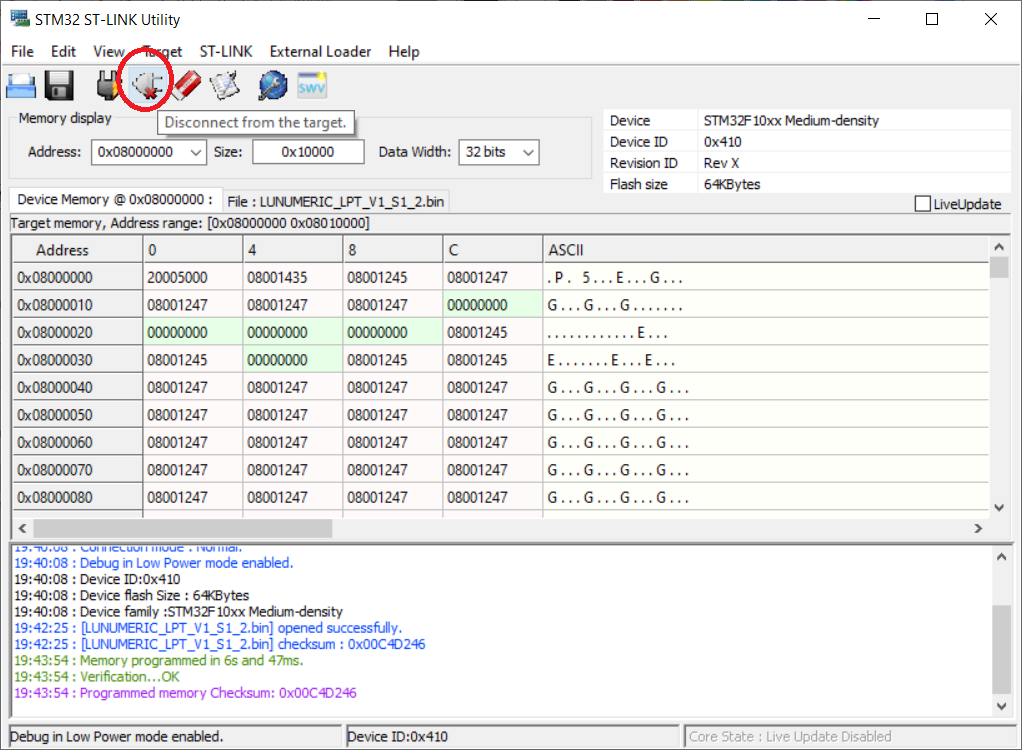1022x750 pixels.
Task: Click the ASCII column header
Action: (x=566, y=250)
